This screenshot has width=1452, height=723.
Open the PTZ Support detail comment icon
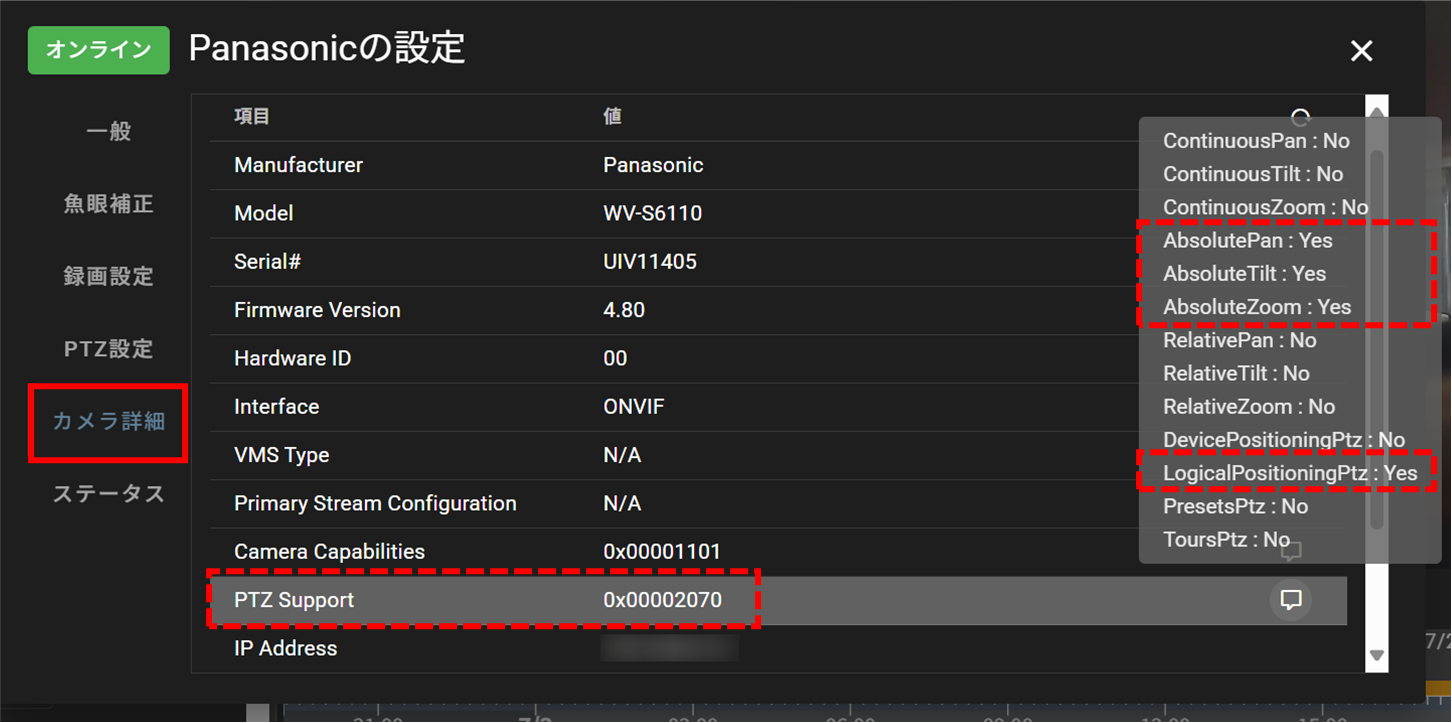[1291, 600]
